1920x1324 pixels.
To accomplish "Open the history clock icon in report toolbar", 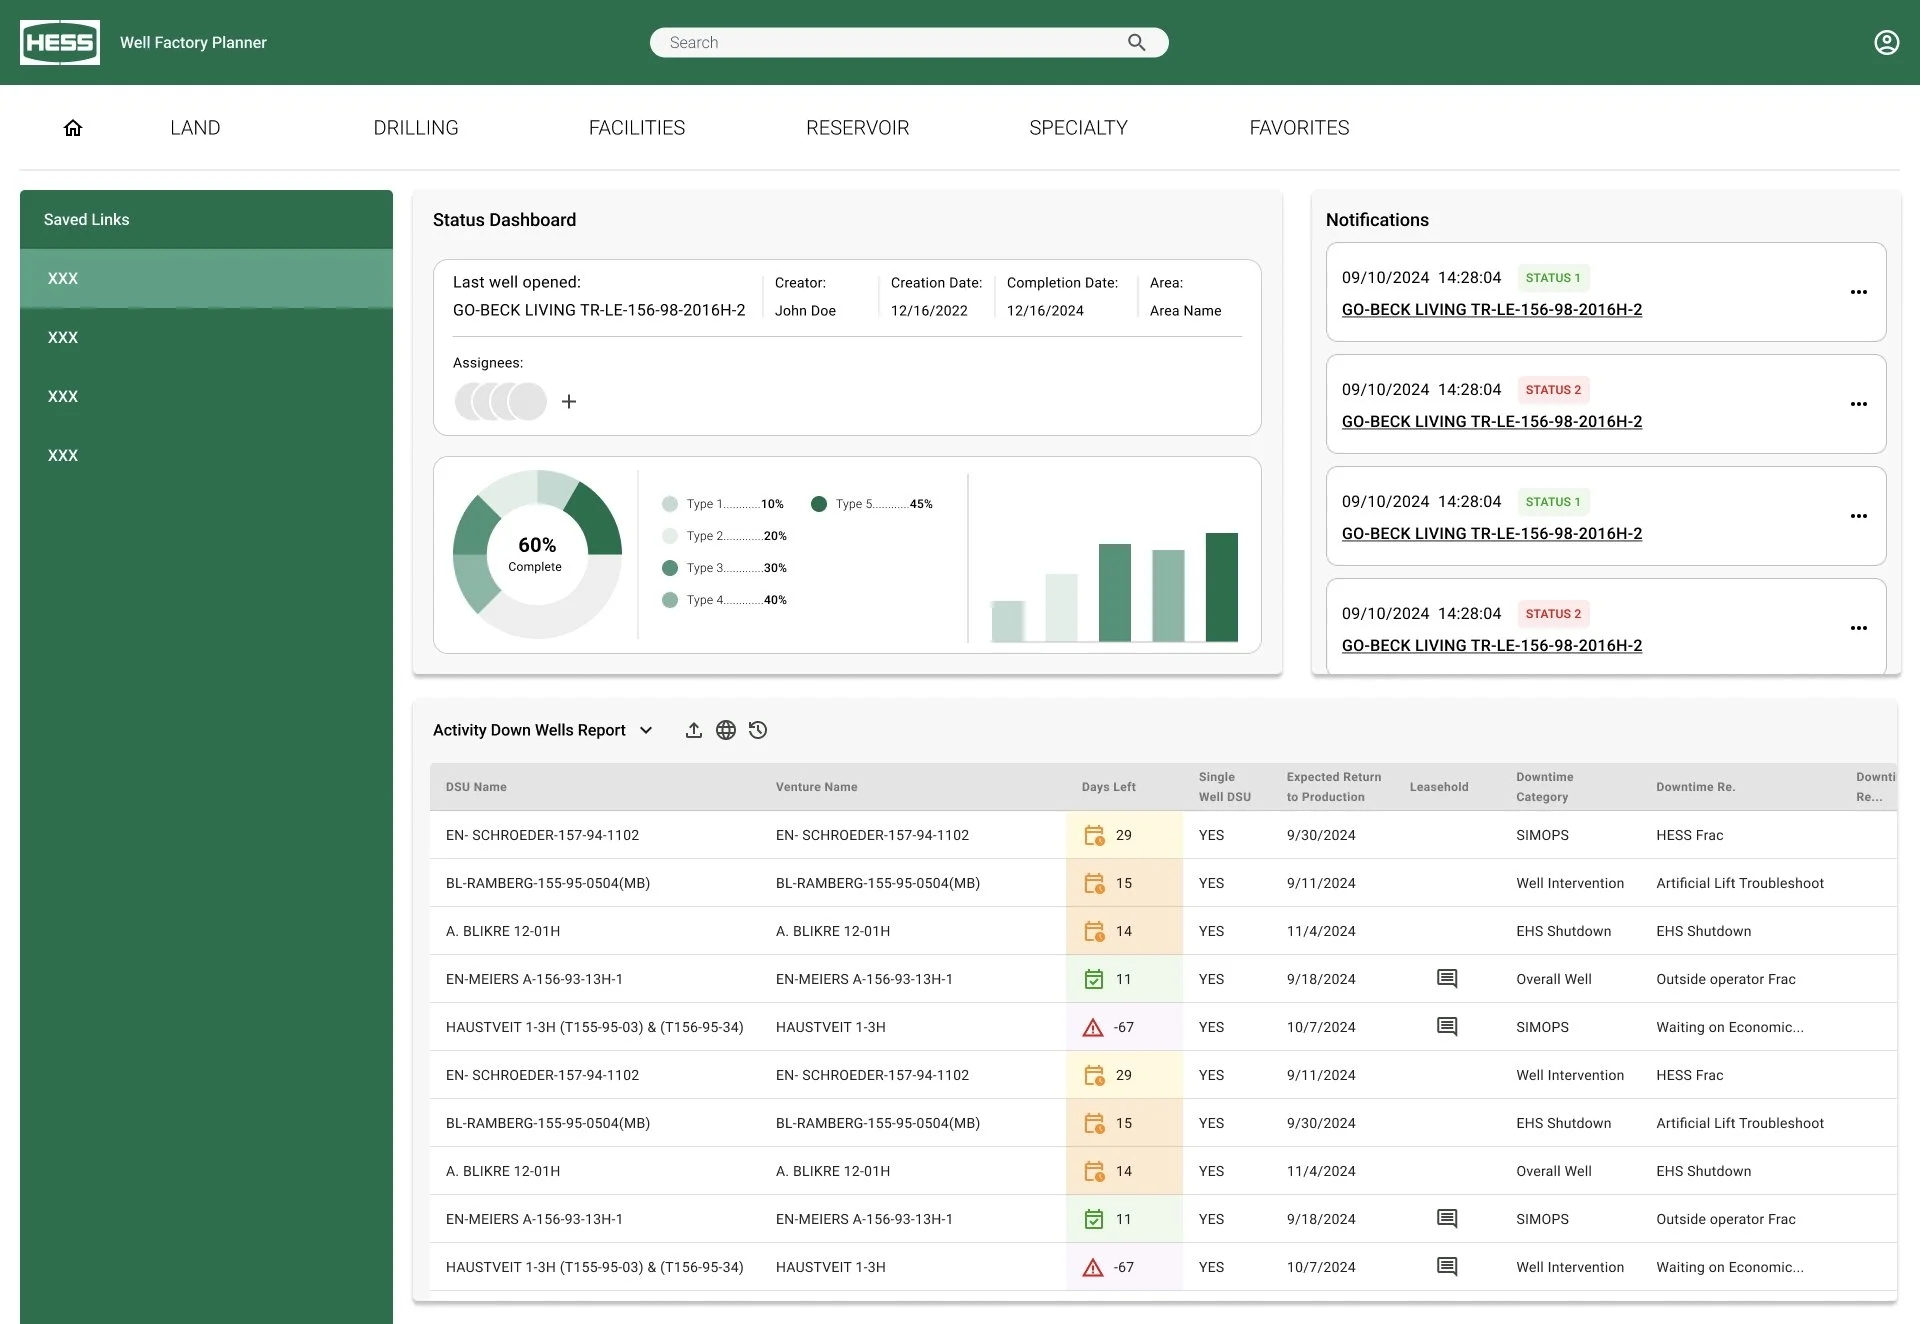I will pos(758,730).
